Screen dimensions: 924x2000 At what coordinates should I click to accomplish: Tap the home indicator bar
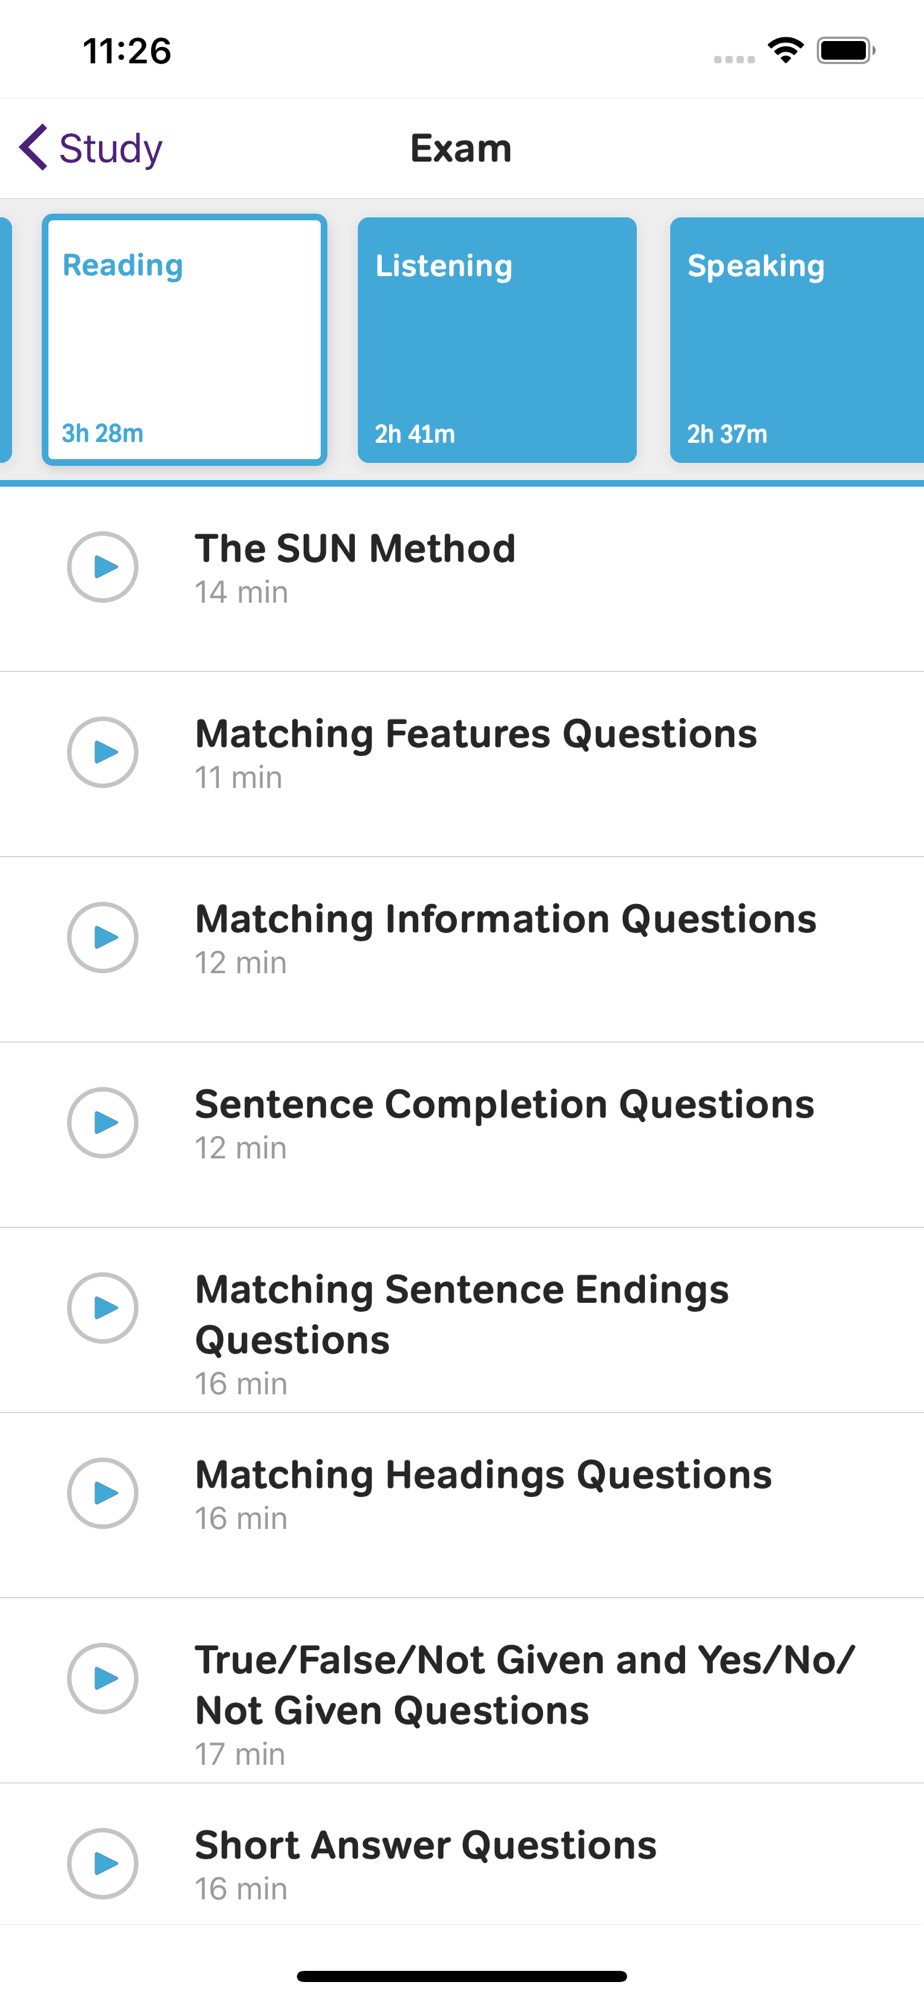[x=462, y=1976]
